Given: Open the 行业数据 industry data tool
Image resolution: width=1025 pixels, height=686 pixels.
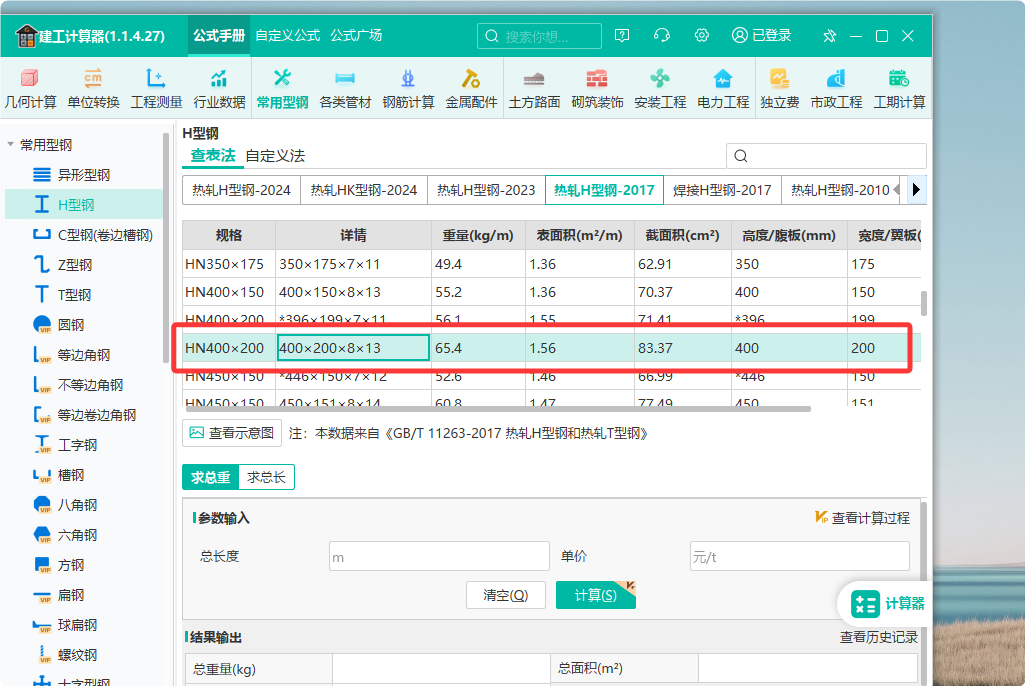Looking at the screenshot, I should [219, 88].
